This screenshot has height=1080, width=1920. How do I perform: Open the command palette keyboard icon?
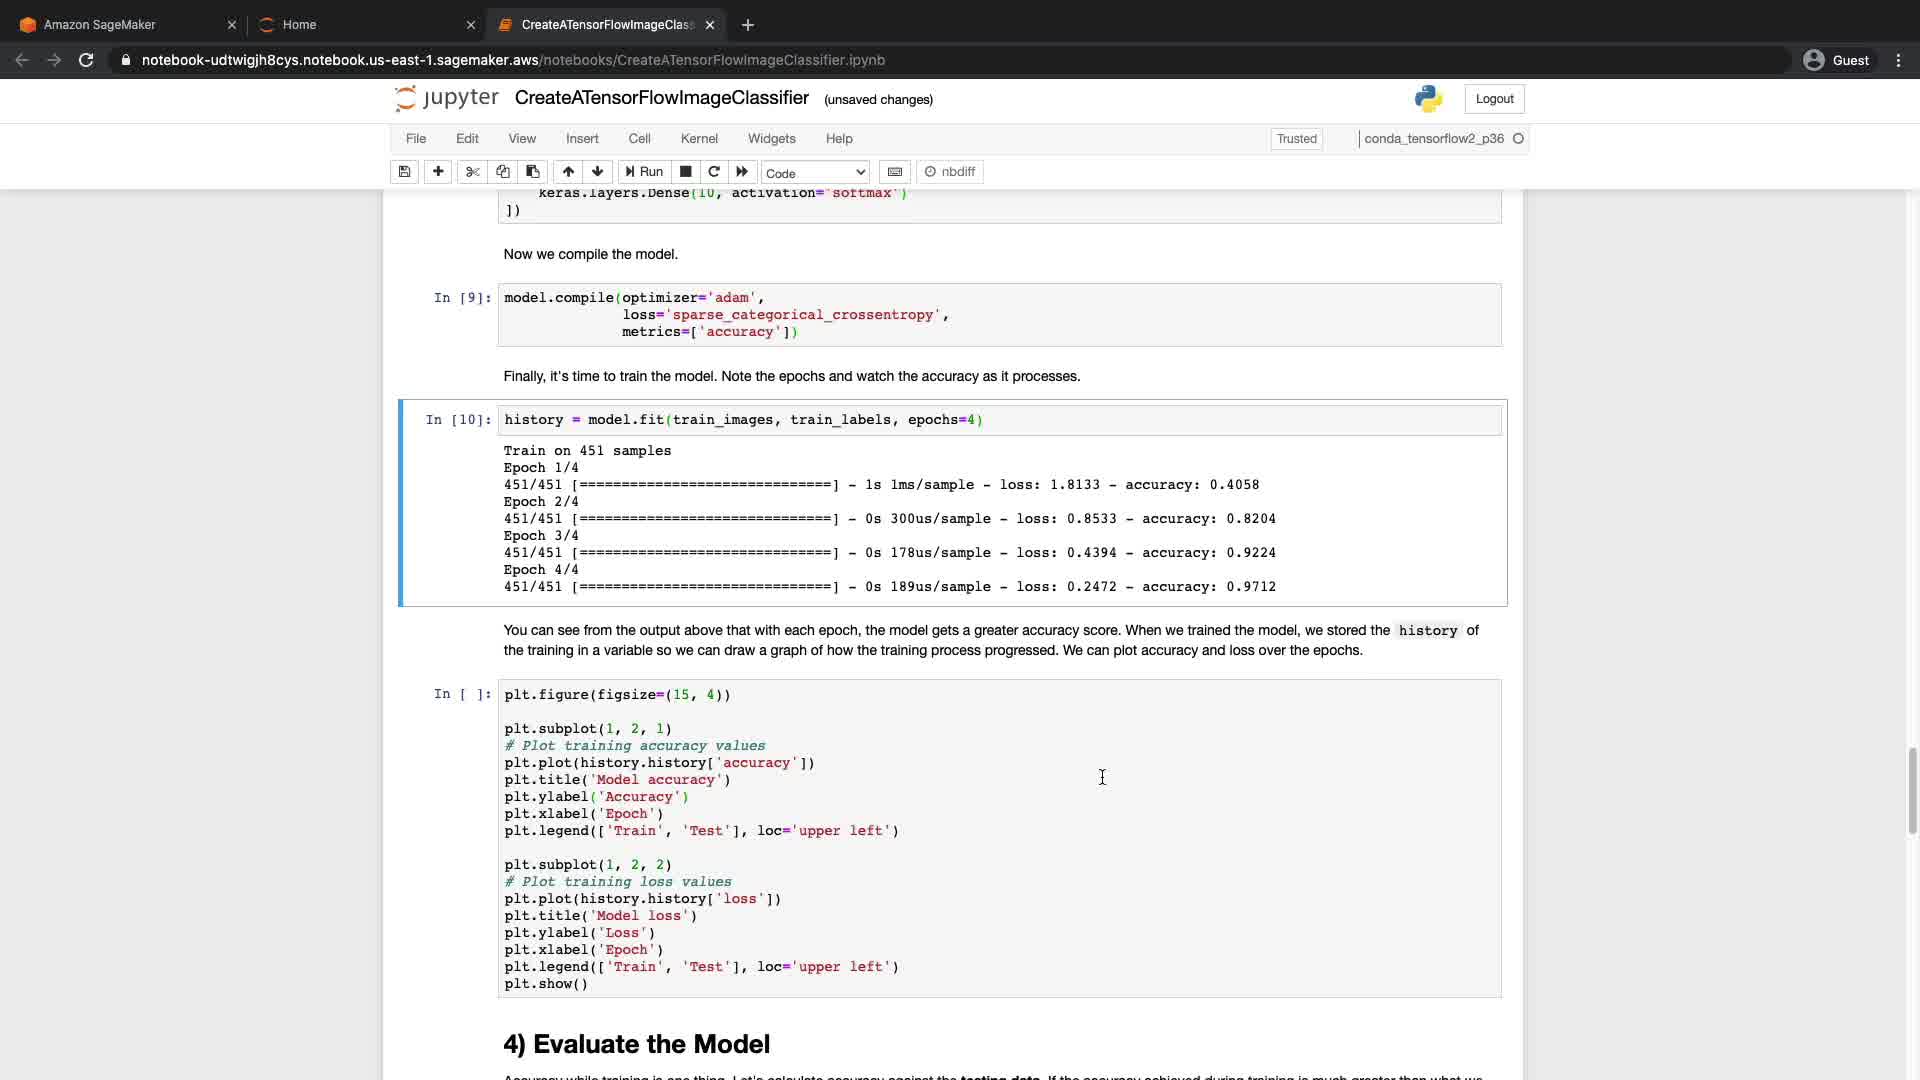pos(895,172)
